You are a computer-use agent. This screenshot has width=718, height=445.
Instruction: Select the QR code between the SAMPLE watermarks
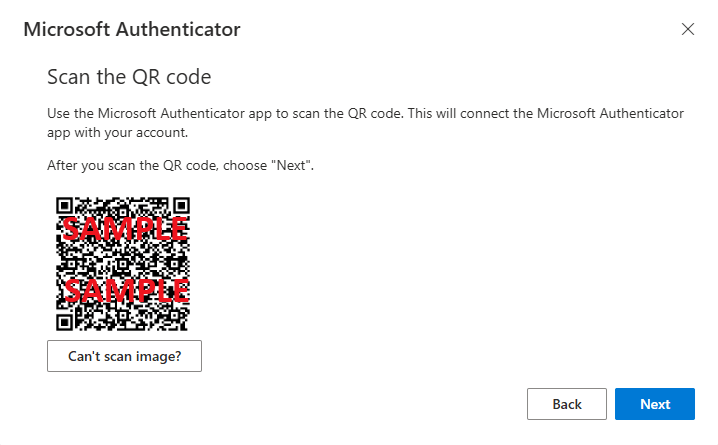tap(124, 260)
